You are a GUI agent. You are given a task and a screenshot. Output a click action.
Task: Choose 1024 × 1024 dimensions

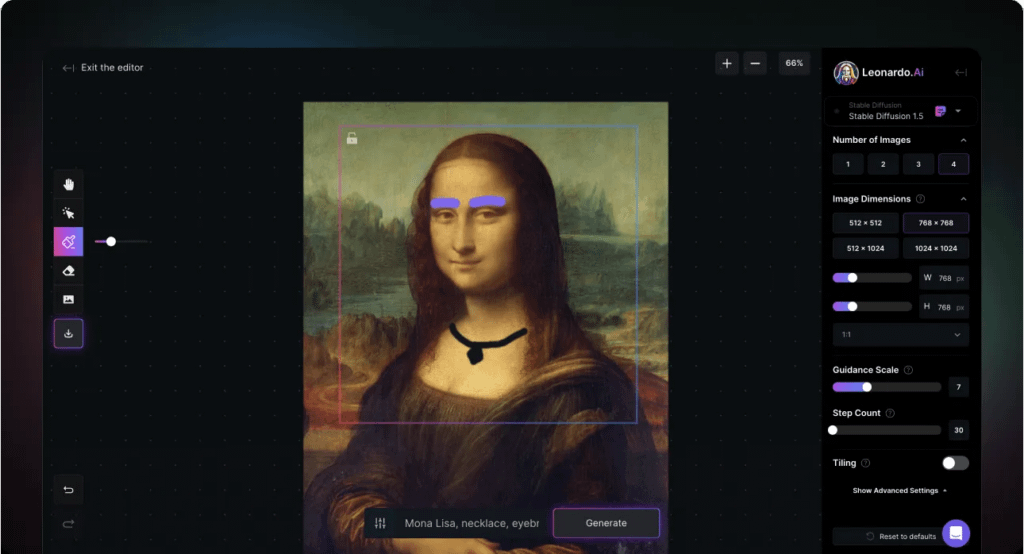[936, 248]
